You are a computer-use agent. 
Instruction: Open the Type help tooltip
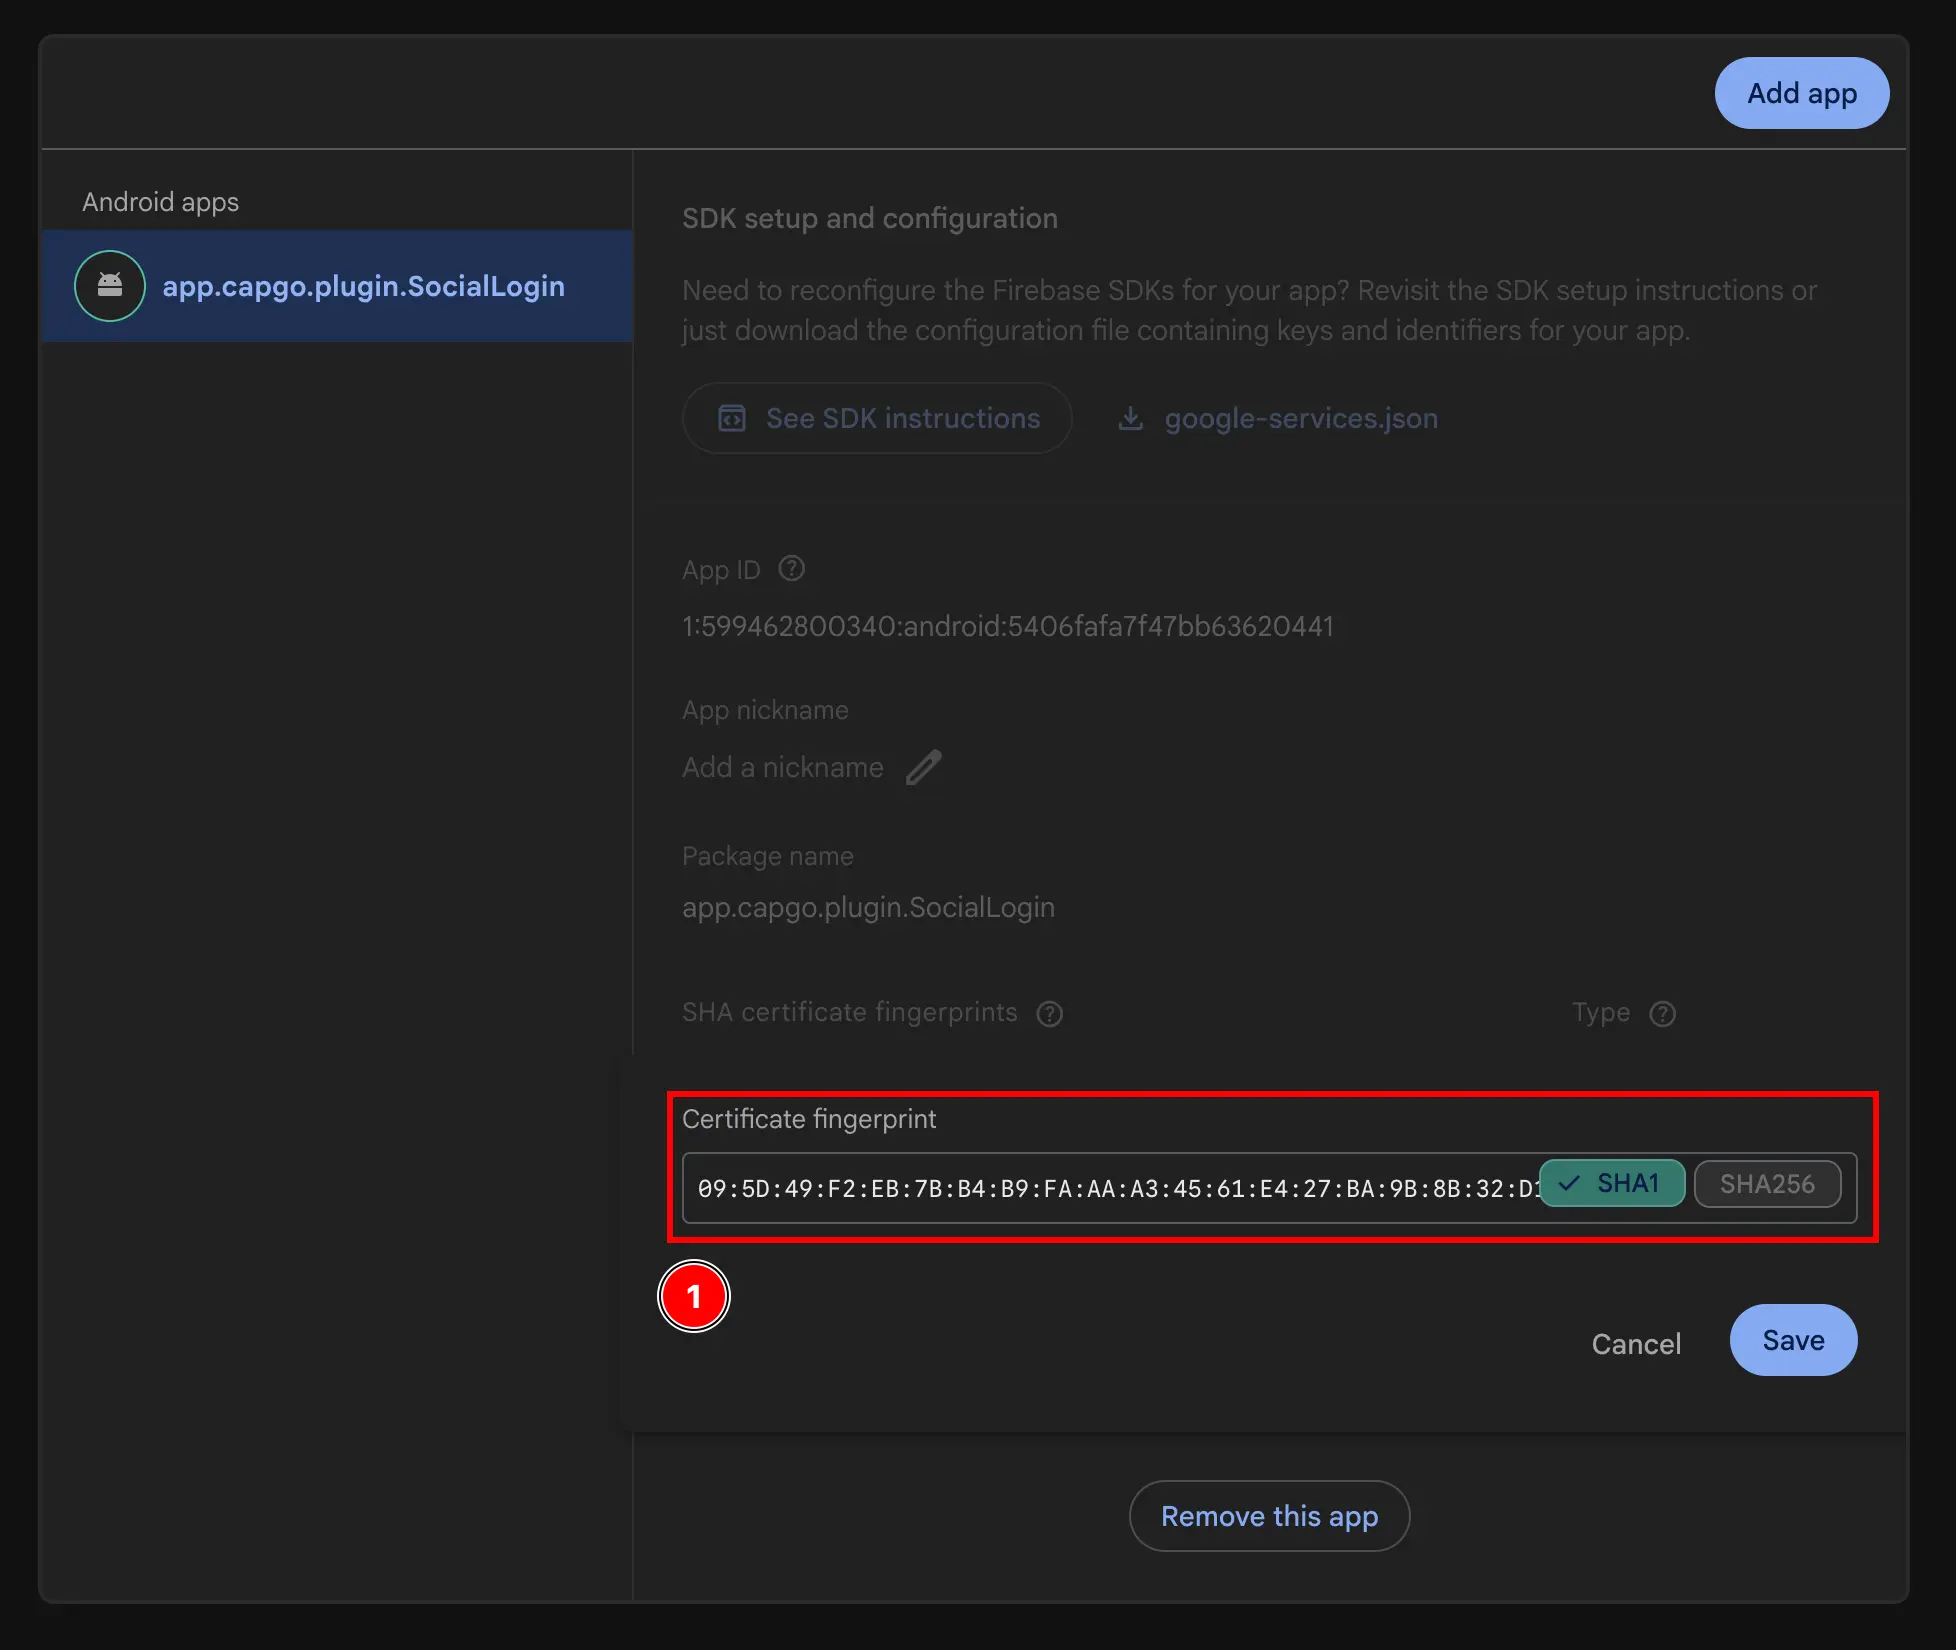(1663, 1013)
